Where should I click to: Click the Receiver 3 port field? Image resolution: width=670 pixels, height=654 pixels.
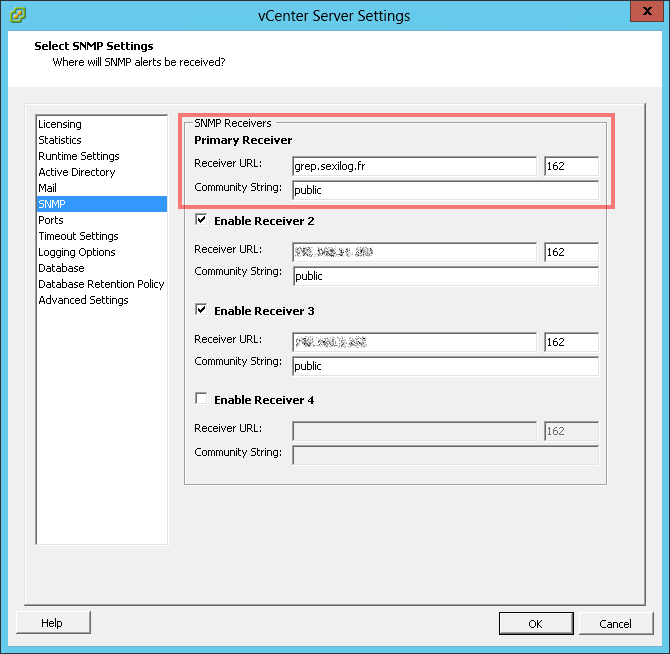coord(571,342)
